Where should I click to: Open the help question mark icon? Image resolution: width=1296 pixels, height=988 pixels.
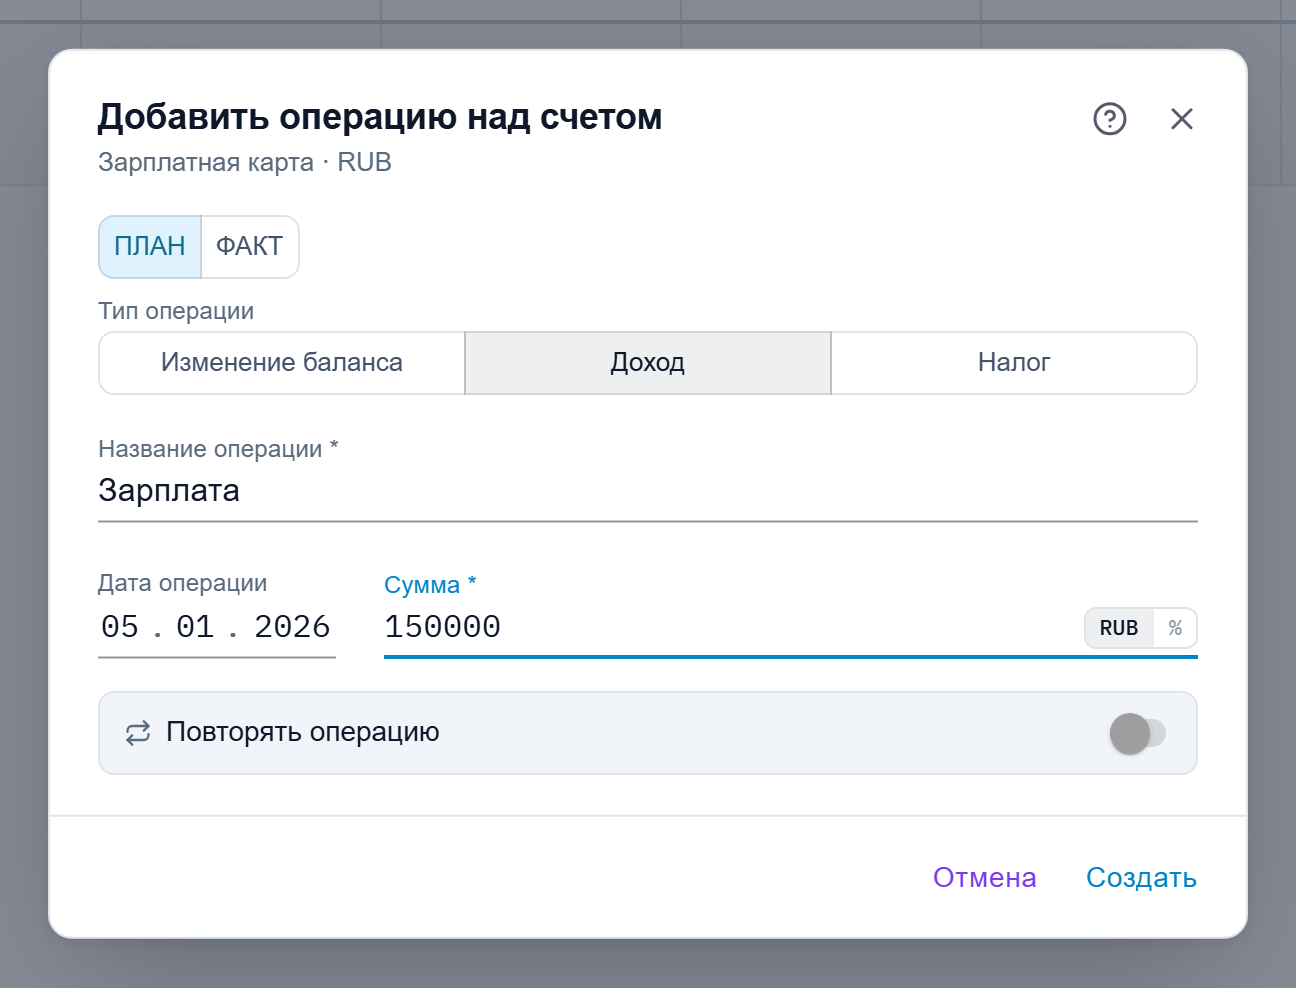(x=1110, y=119)
